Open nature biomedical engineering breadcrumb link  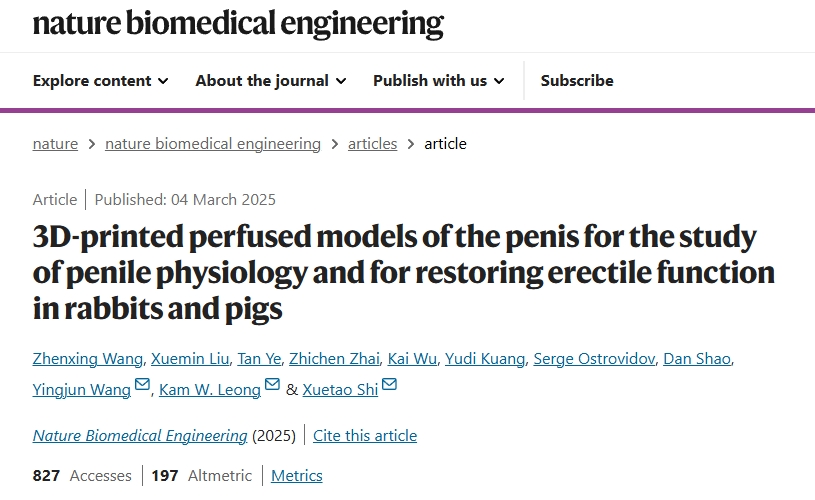213,143
